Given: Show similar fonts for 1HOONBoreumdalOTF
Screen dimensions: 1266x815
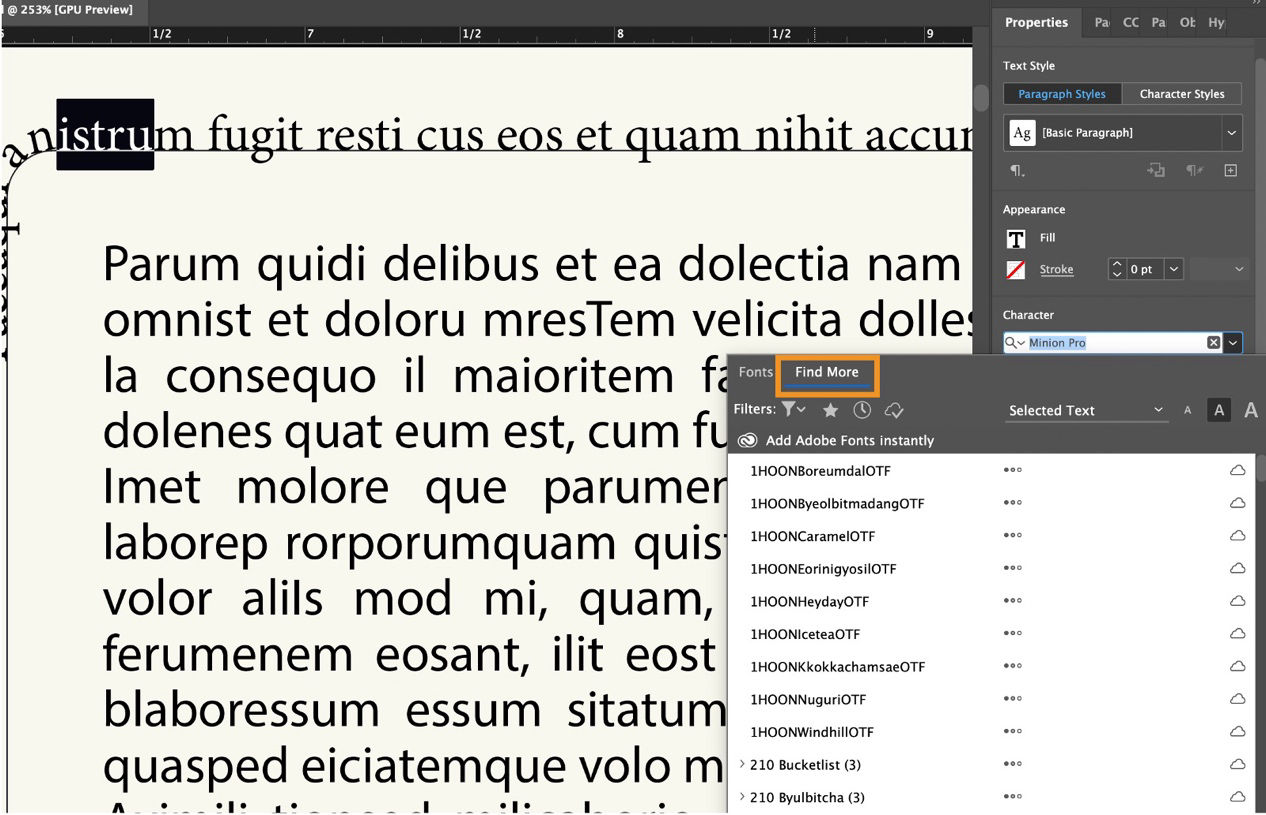Looking at the screenshot, I should click(1012, 470).
